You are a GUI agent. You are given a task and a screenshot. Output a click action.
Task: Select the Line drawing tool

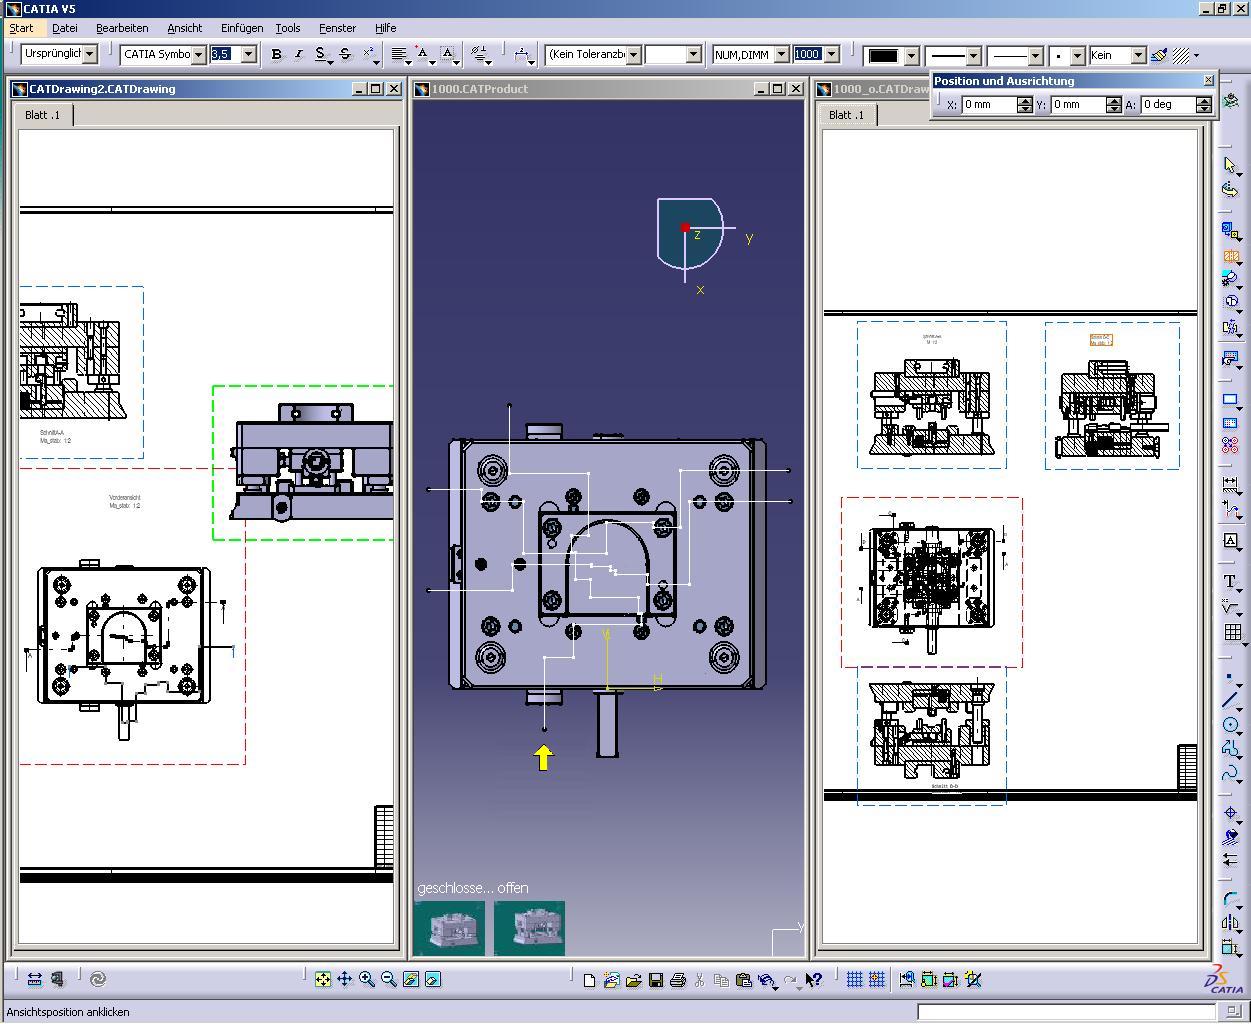point(1231,700)
